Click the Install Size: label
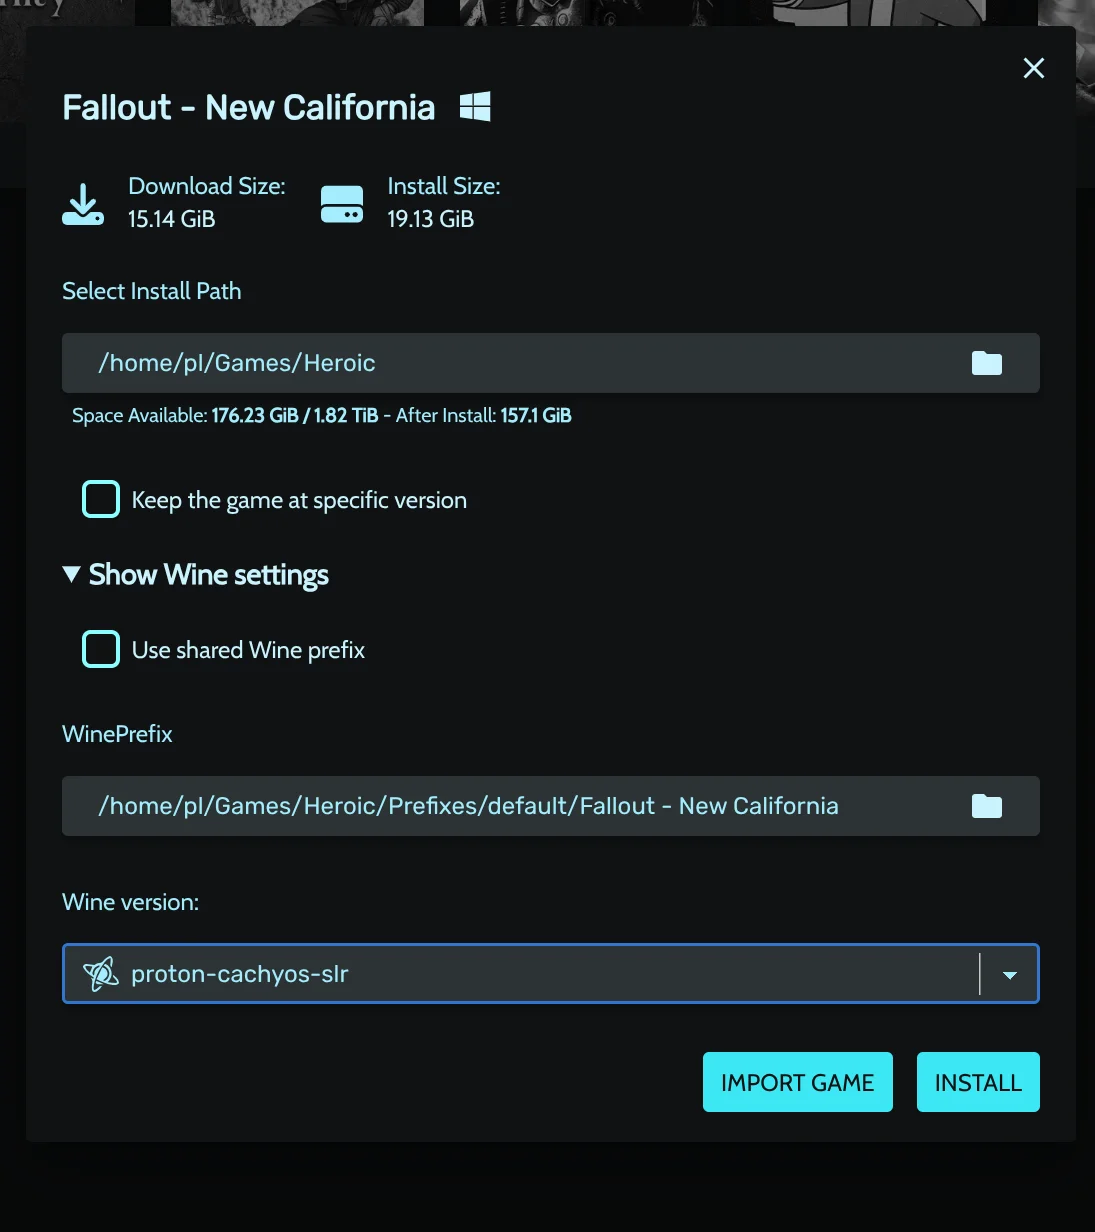This screenshot has width=1095, height=1232. 444,186
